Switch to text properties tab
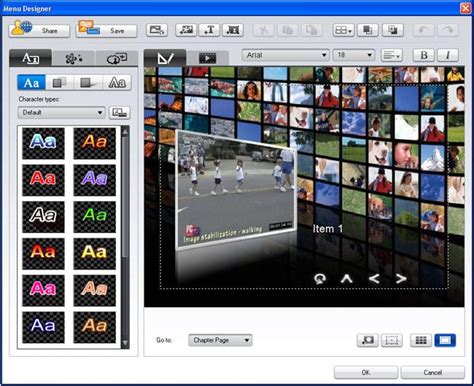474x386 pixels. (30, 58)
